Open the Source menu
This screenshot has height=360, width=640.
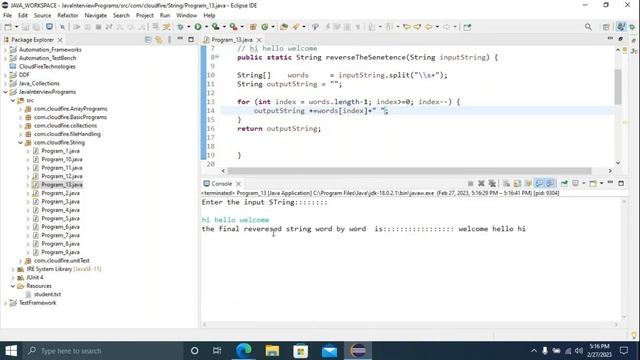[x=42, y=15]
